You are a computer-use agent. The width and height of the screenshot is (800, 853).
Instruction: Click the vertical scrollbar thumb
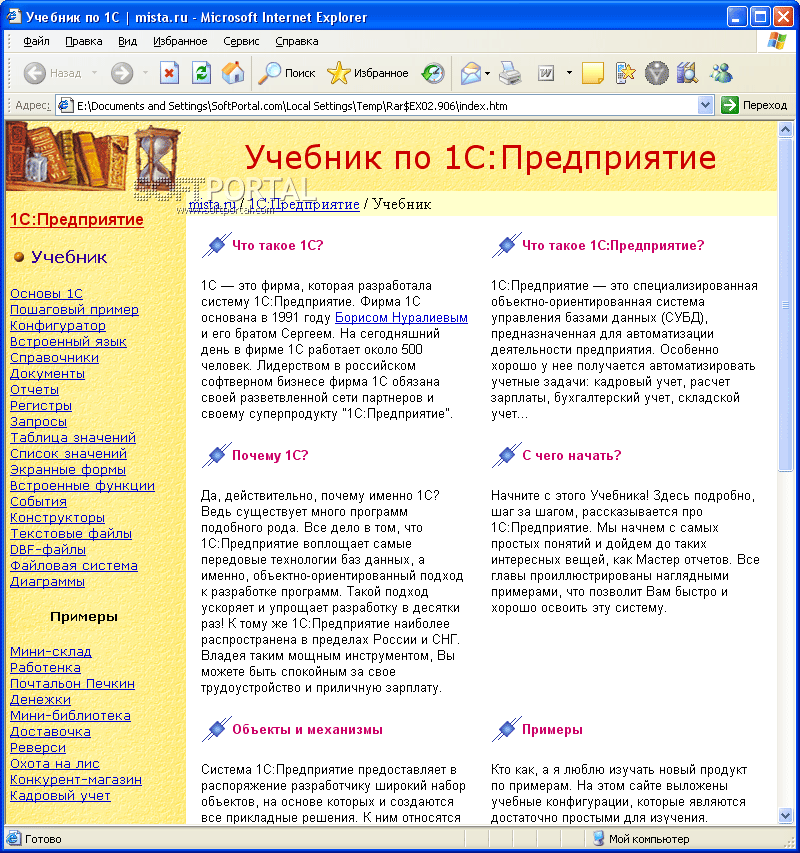click(x=785, y=305)
